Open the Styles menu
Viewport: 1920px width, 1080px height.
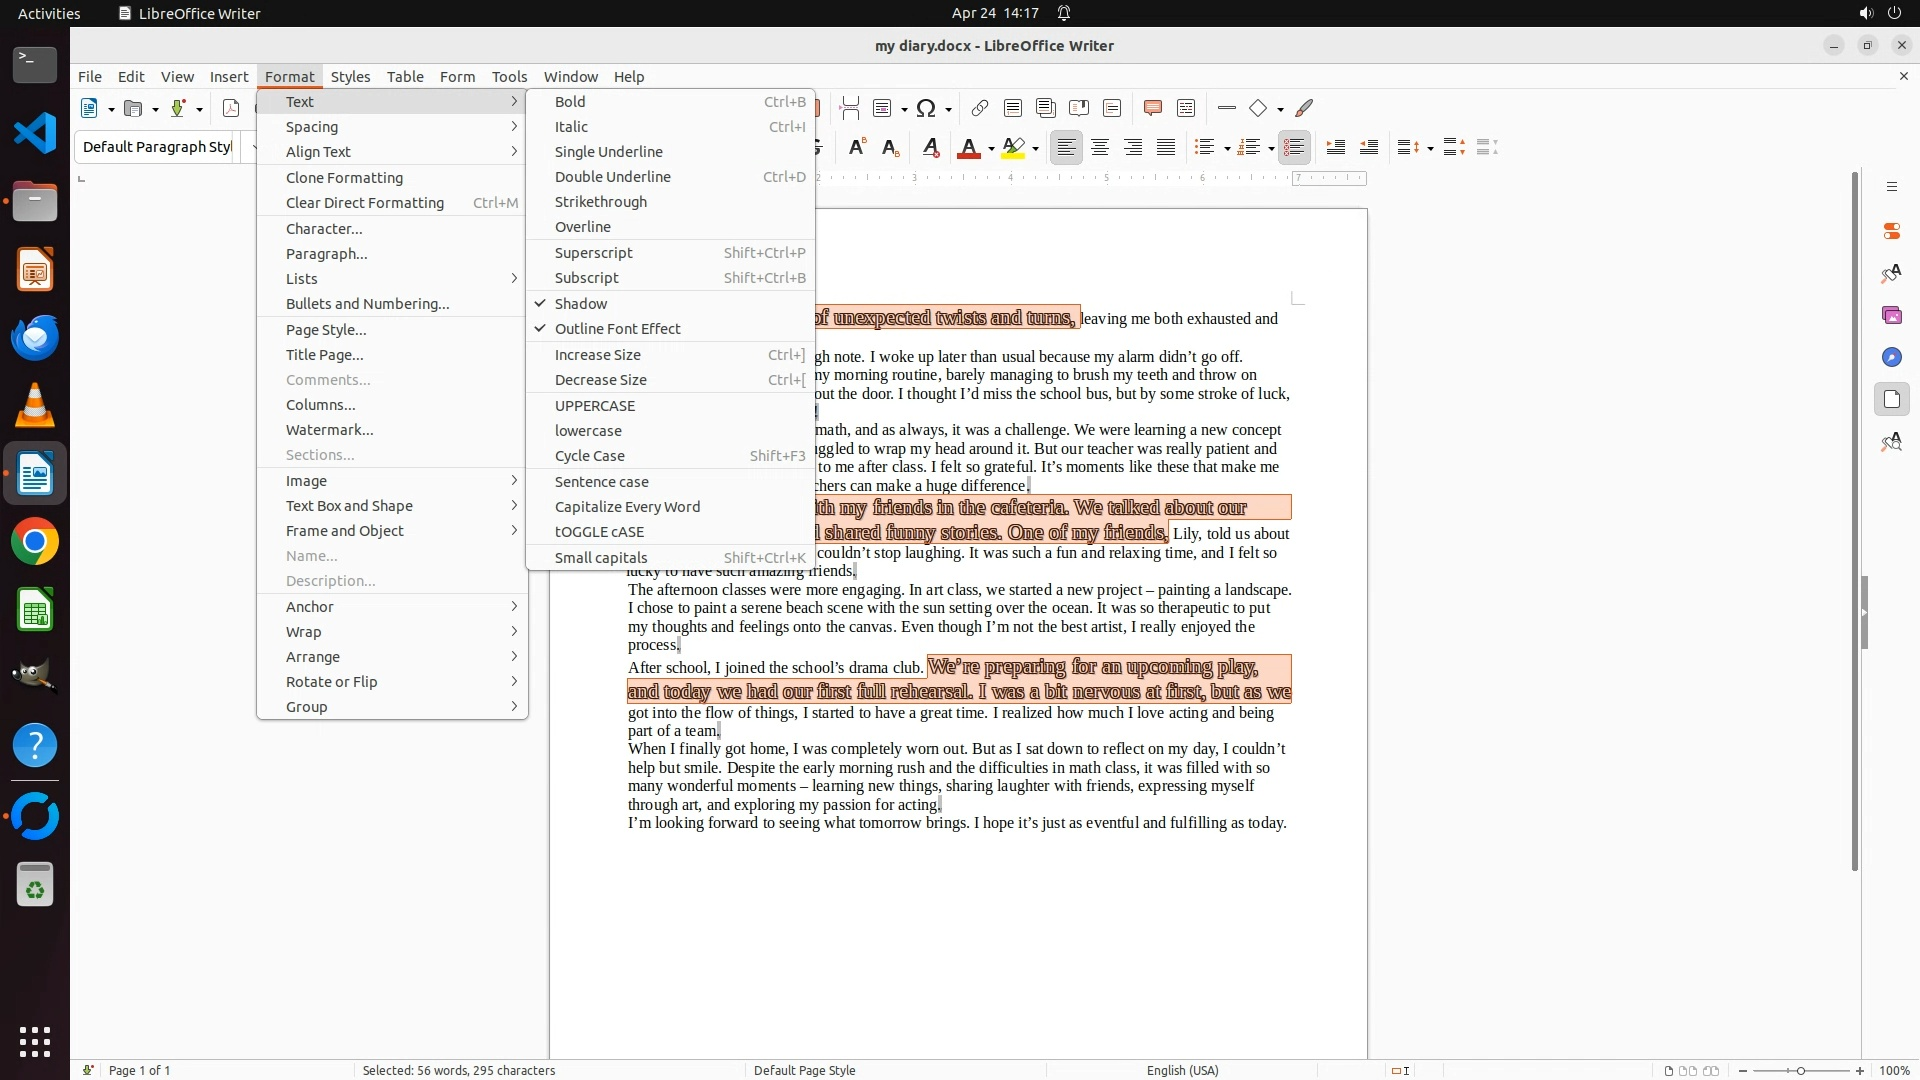coord(350,76)
